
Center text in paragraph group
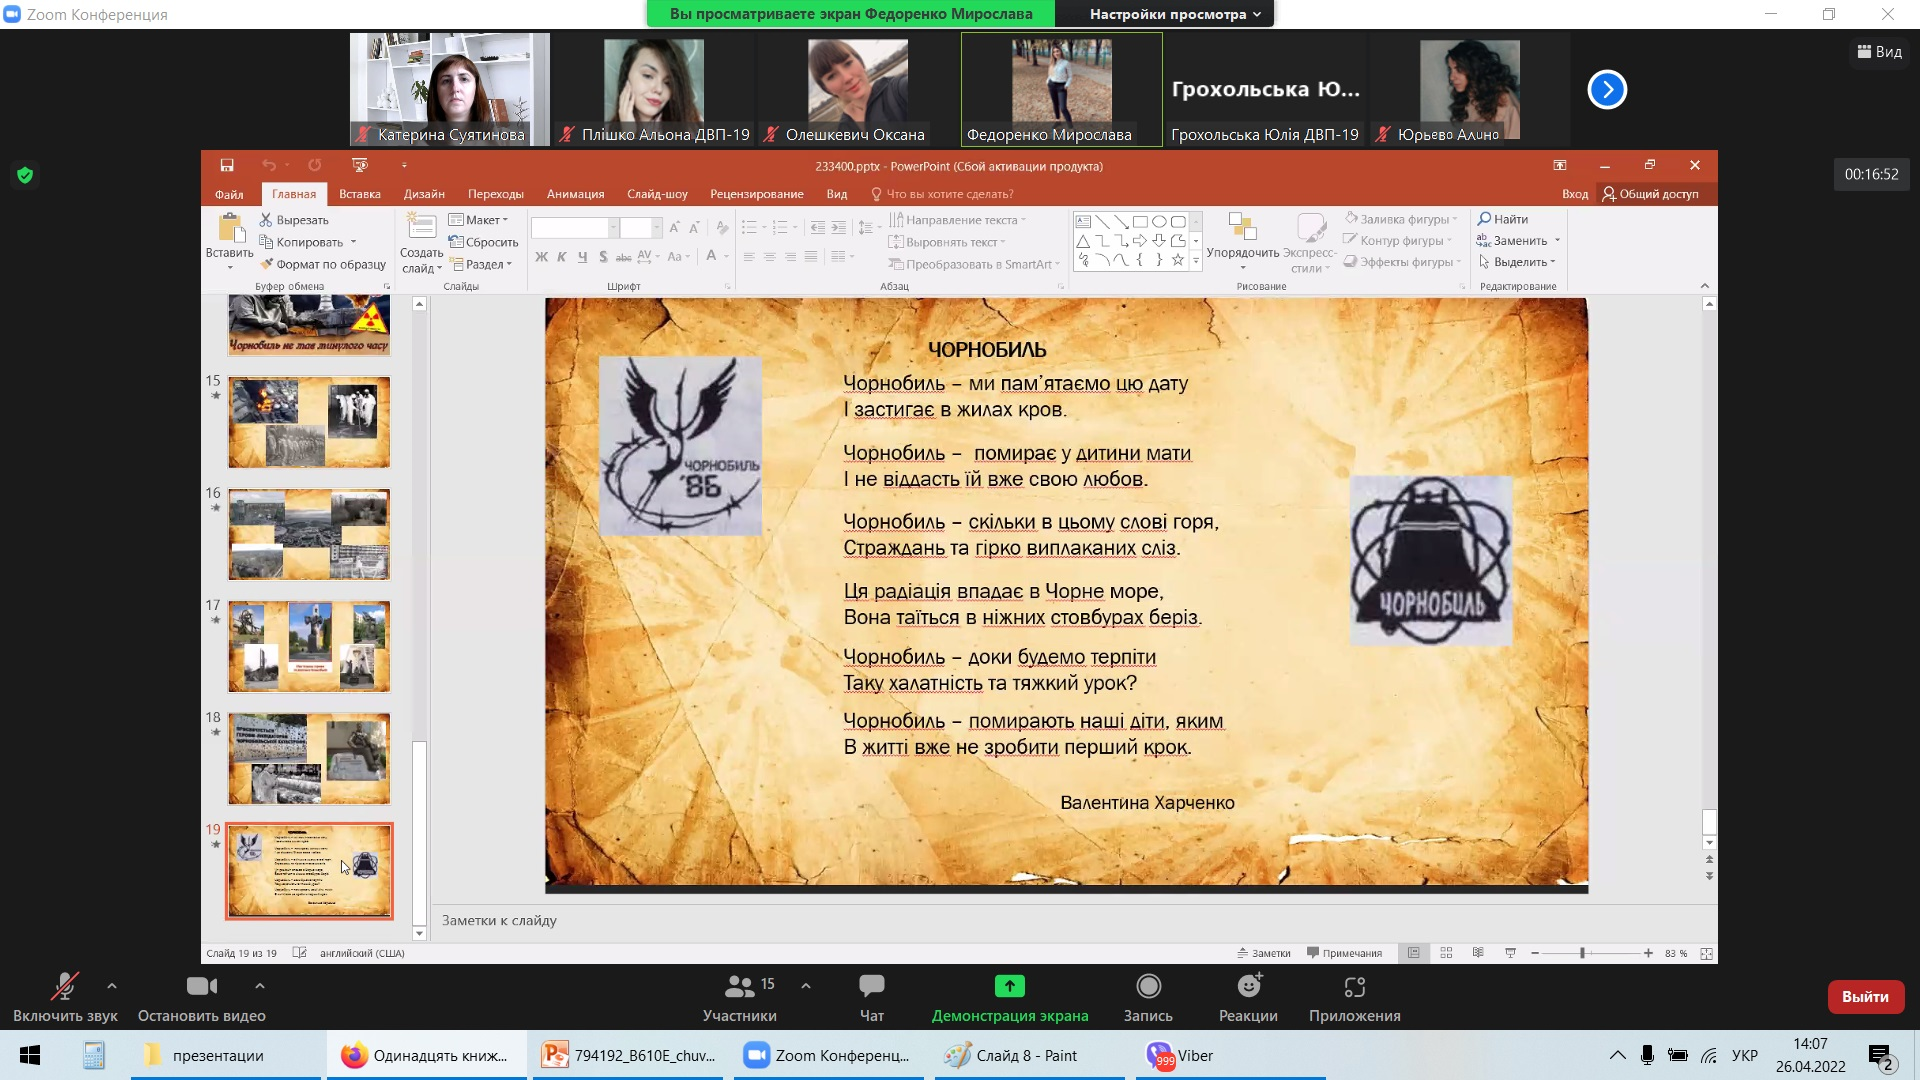770,257
